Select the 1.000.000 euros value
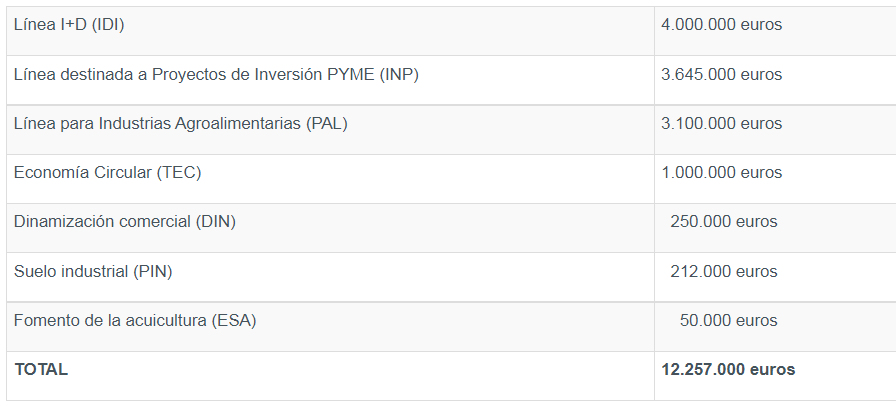896x410 pixels. coord(721,173)
